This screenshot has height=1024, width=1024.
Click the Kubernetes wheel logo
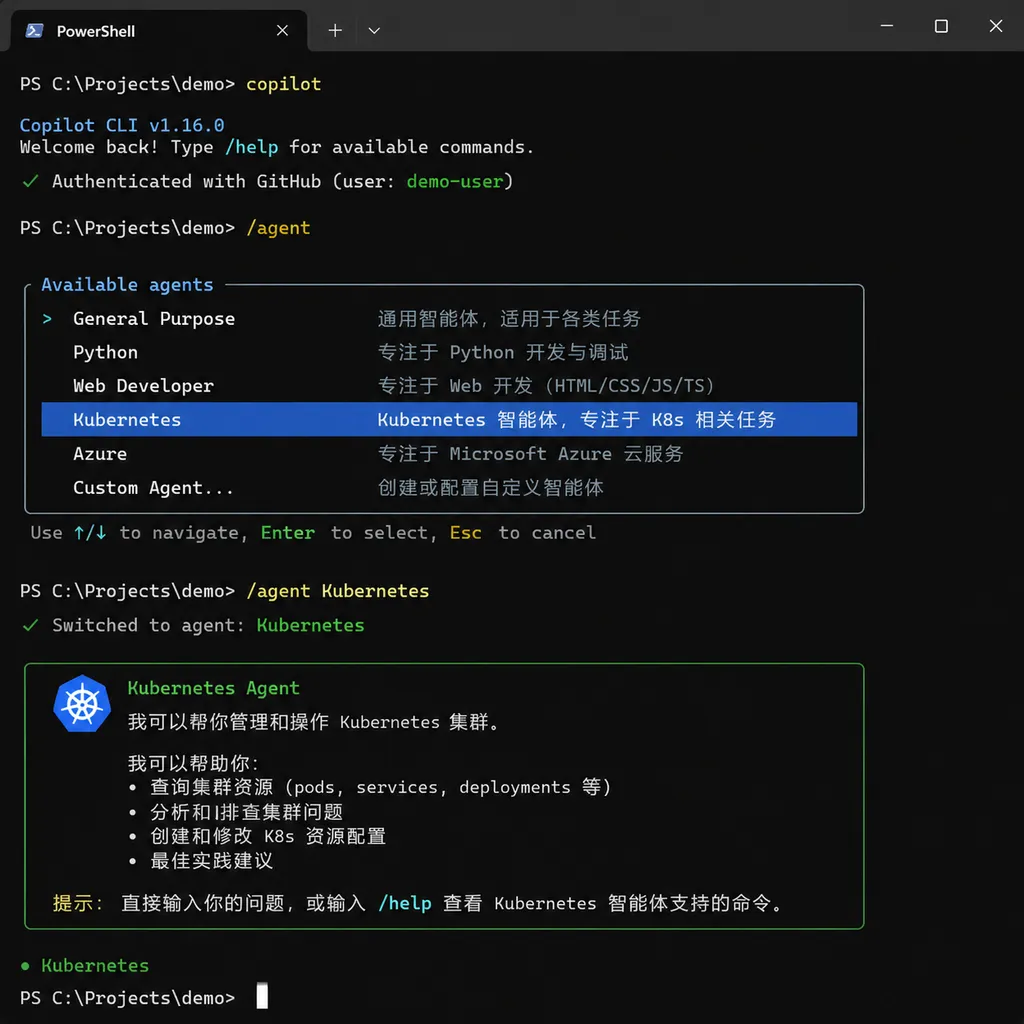pos(82,704)
